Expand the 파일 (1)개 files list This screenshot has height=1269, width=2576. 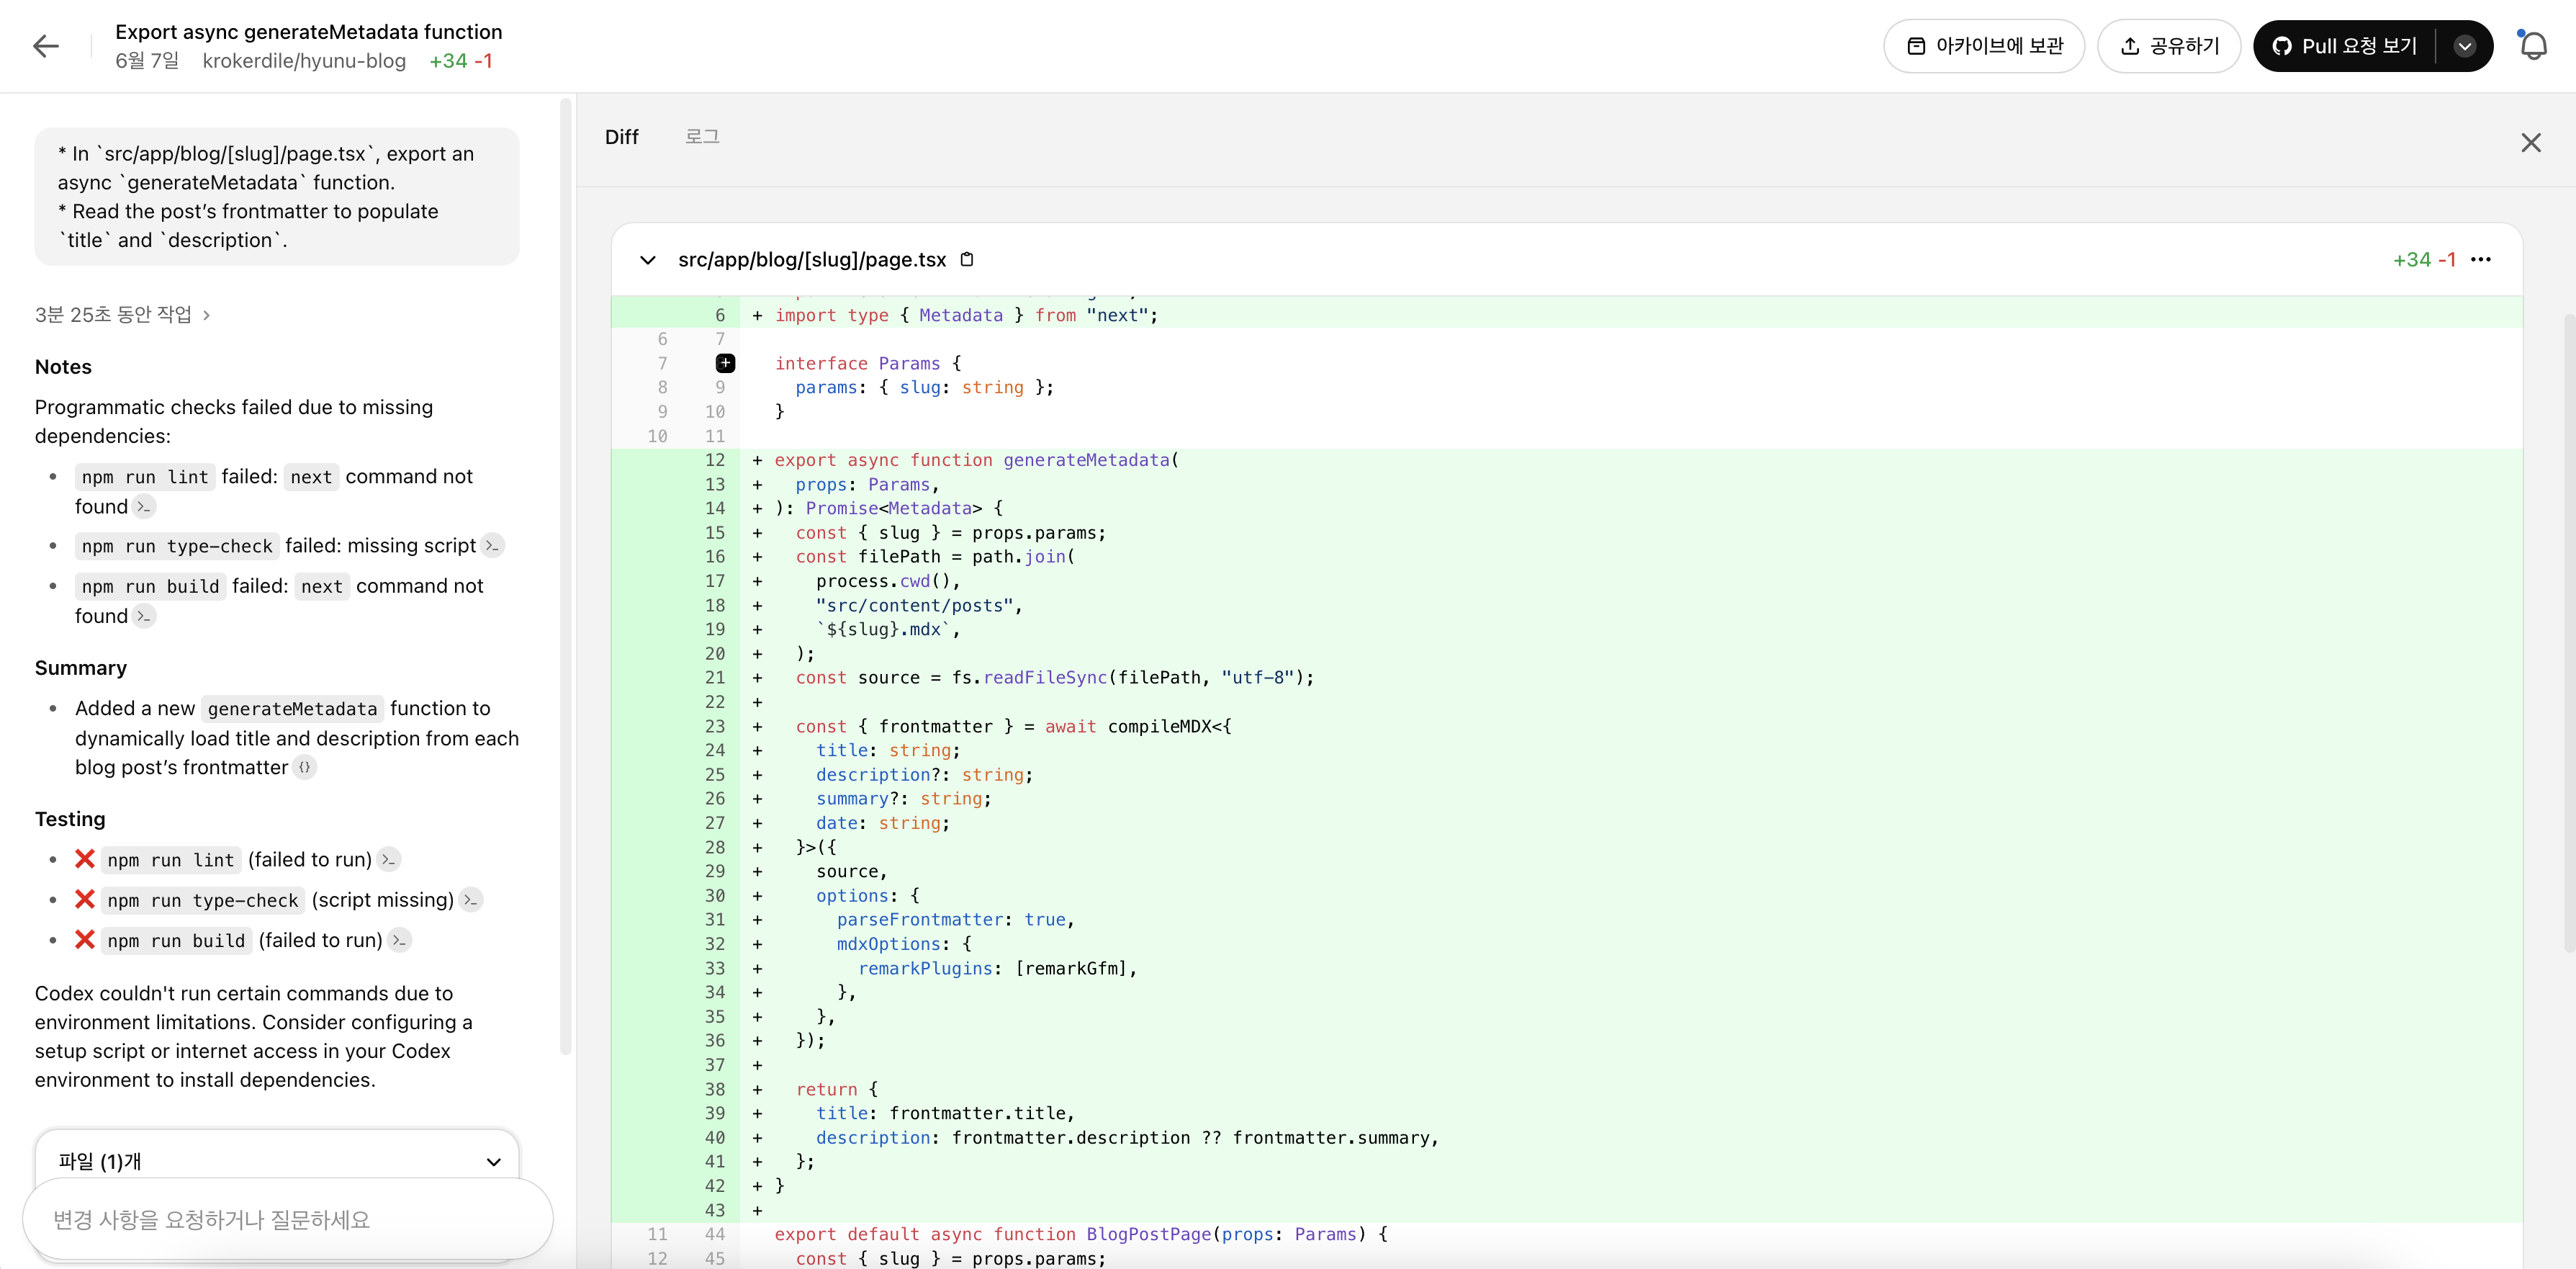point(493,1162)
